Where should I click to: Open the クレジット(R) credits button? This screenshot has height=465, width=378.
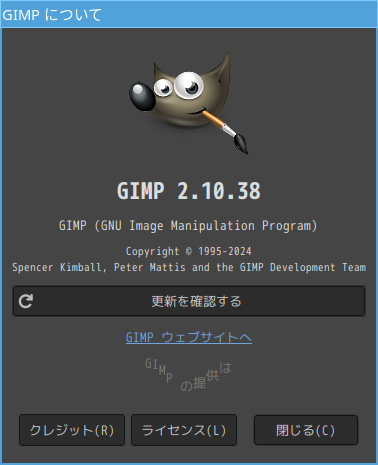tap(72, 430)
